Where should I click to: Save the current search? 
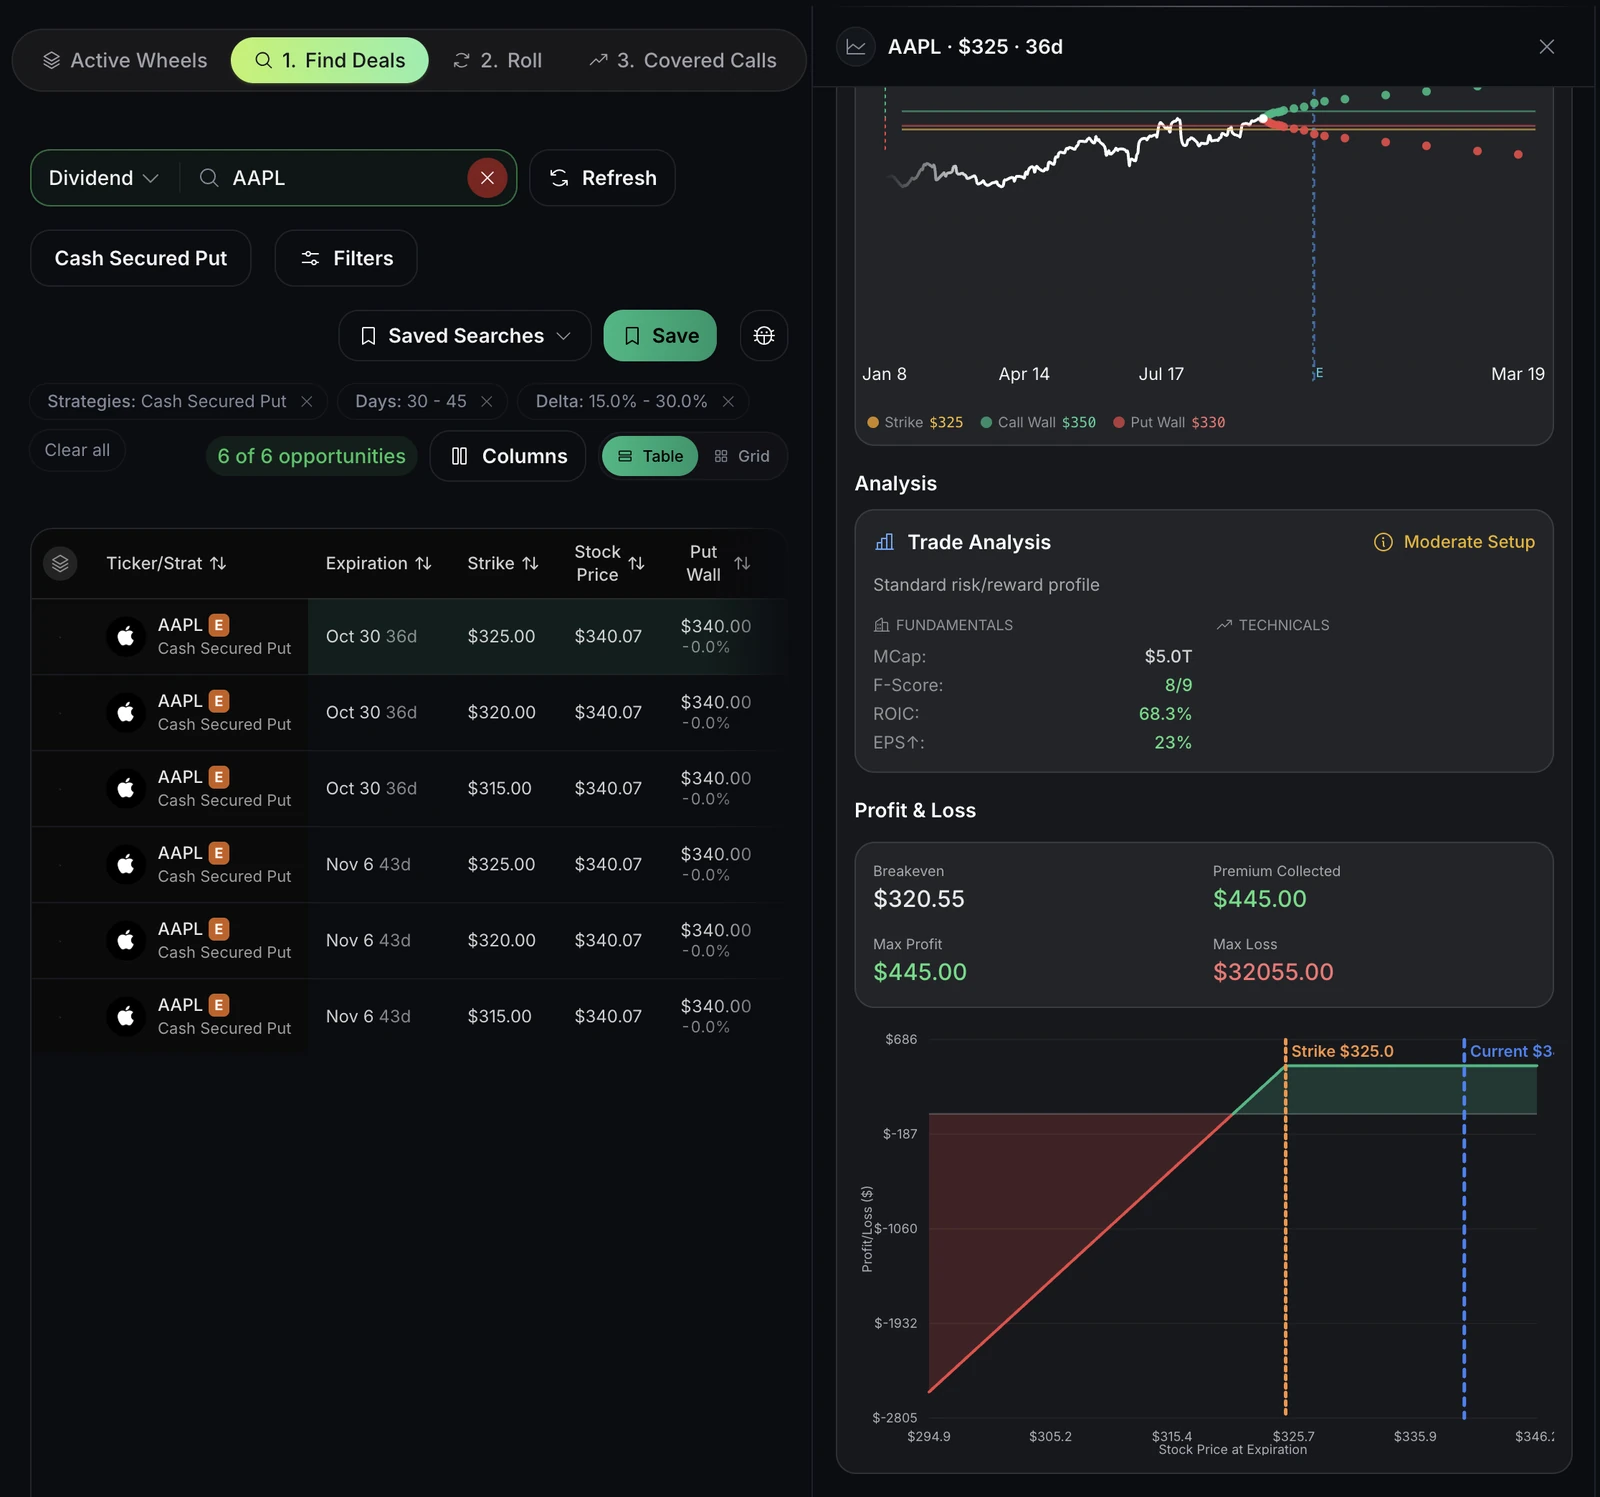pyautogui.click(x=660, y=336)
